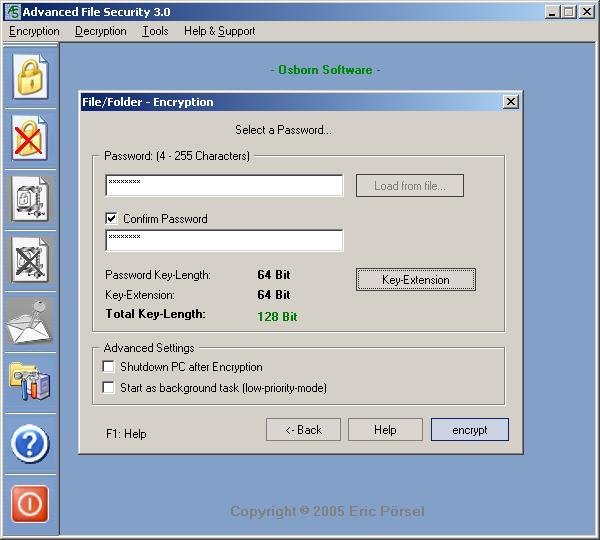Screen dimensions: 600x540
Task: Click the Total Key-Length: label
Action: click(x=156, y=314)
